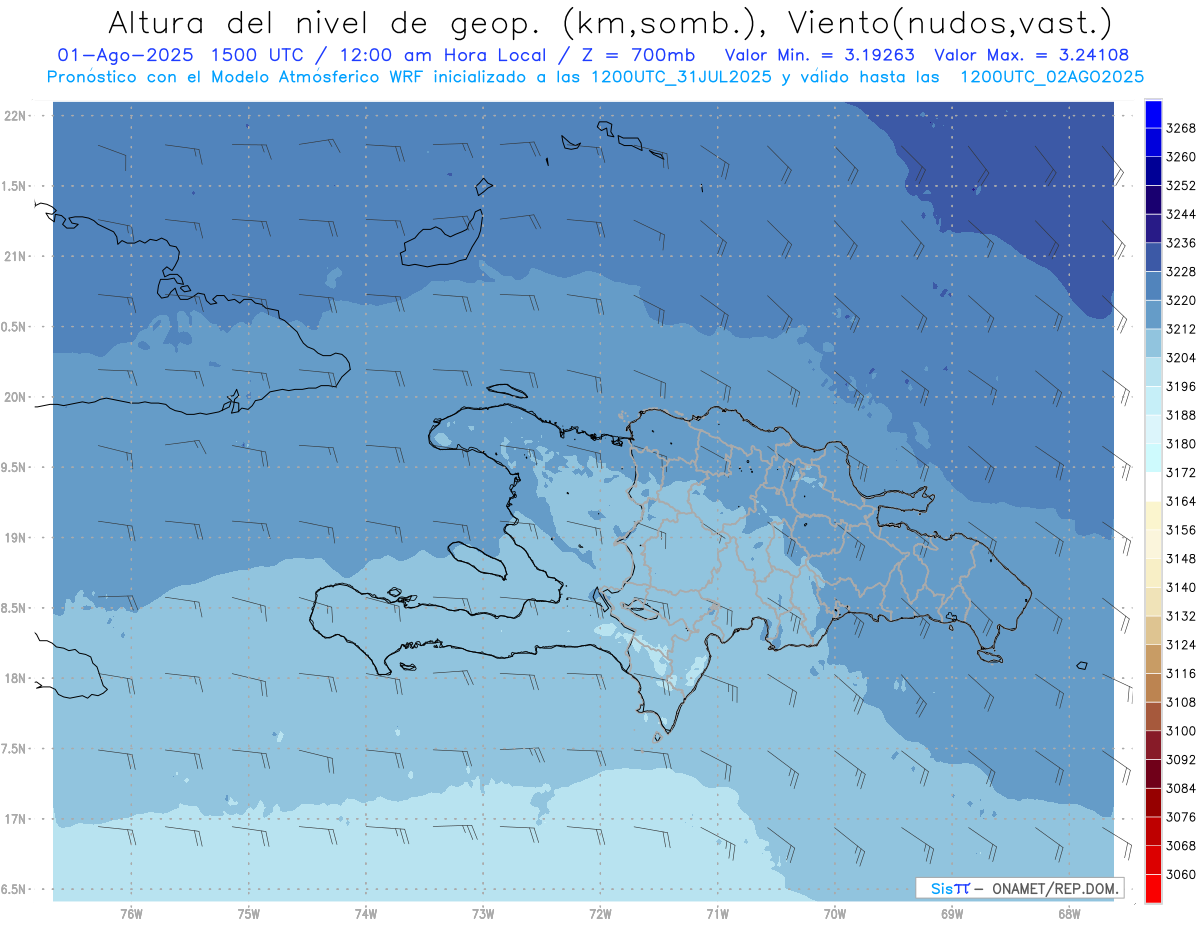Click the '69W' longitude label
1200x927 pixels.
952,914
